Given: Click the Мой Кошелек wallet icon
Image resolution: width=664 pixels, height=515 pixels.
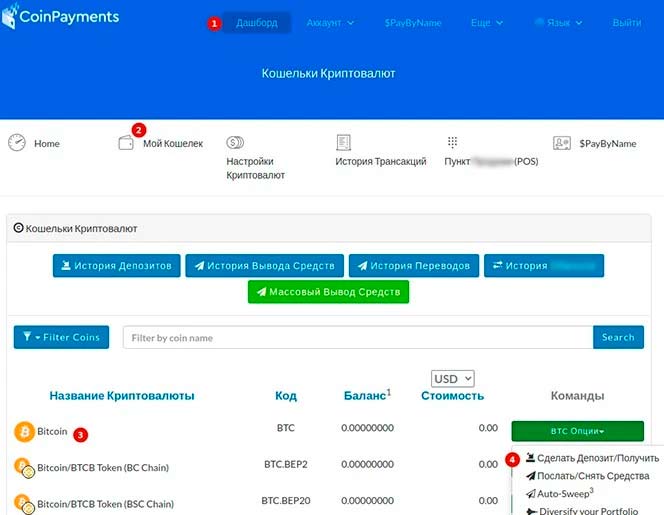Looking at the screenshot, I should coord(126,143).
